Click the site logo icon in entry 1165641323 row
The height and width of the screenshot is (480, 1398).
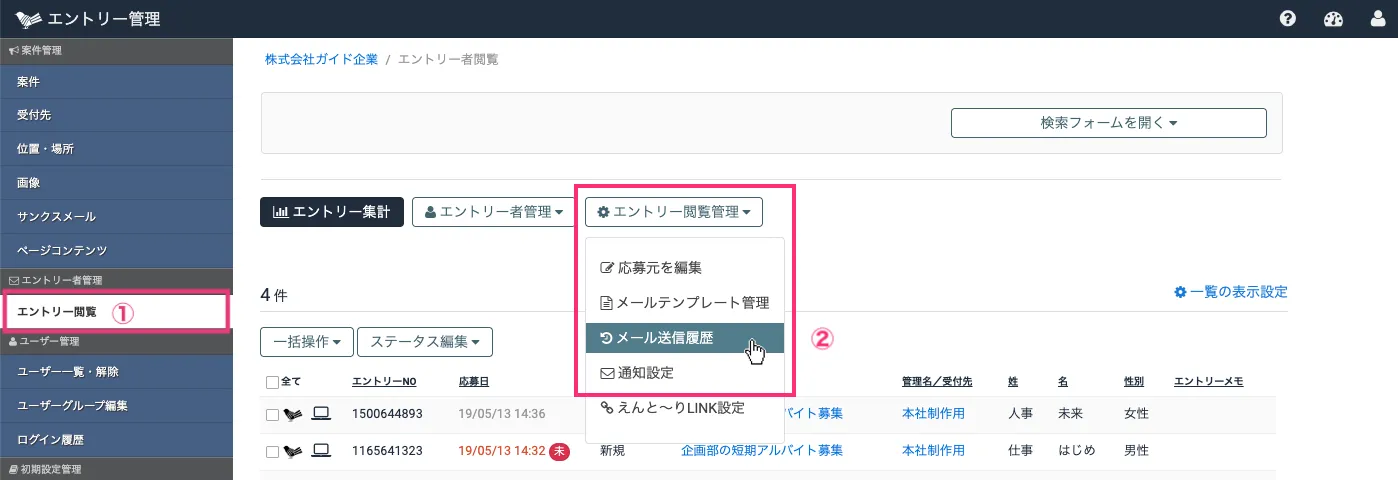[294, 451]
